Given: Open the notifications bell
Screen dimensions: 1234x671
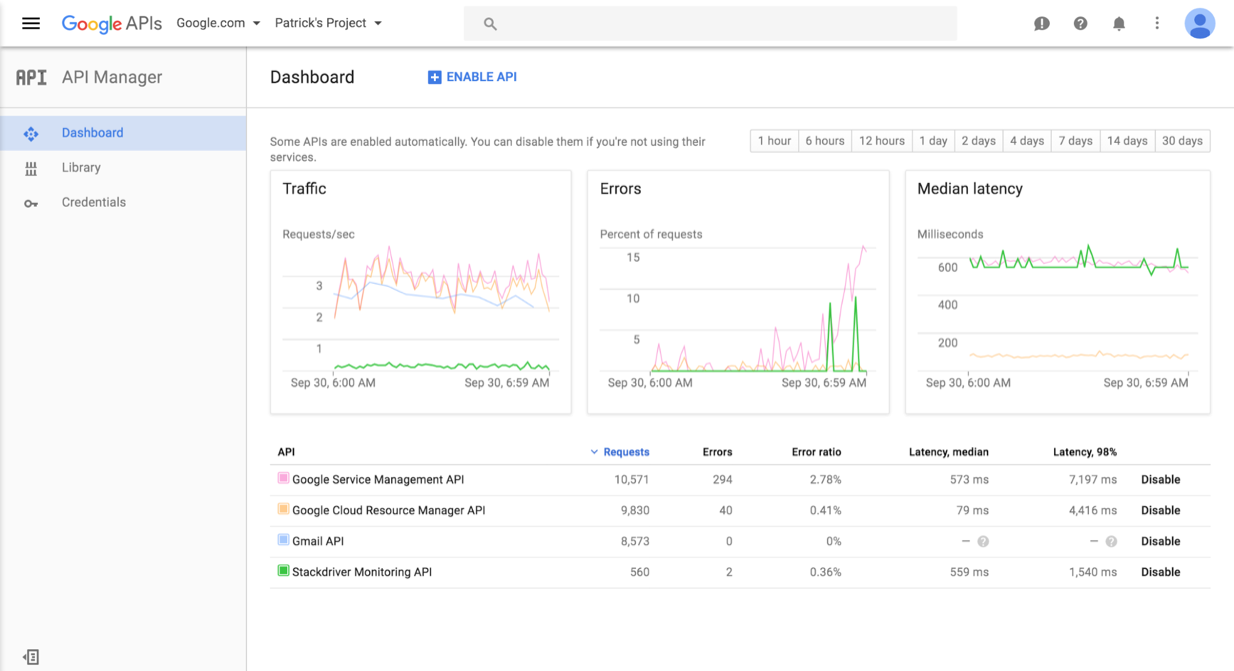Looking at the screenshot, I should point(1119,24).
